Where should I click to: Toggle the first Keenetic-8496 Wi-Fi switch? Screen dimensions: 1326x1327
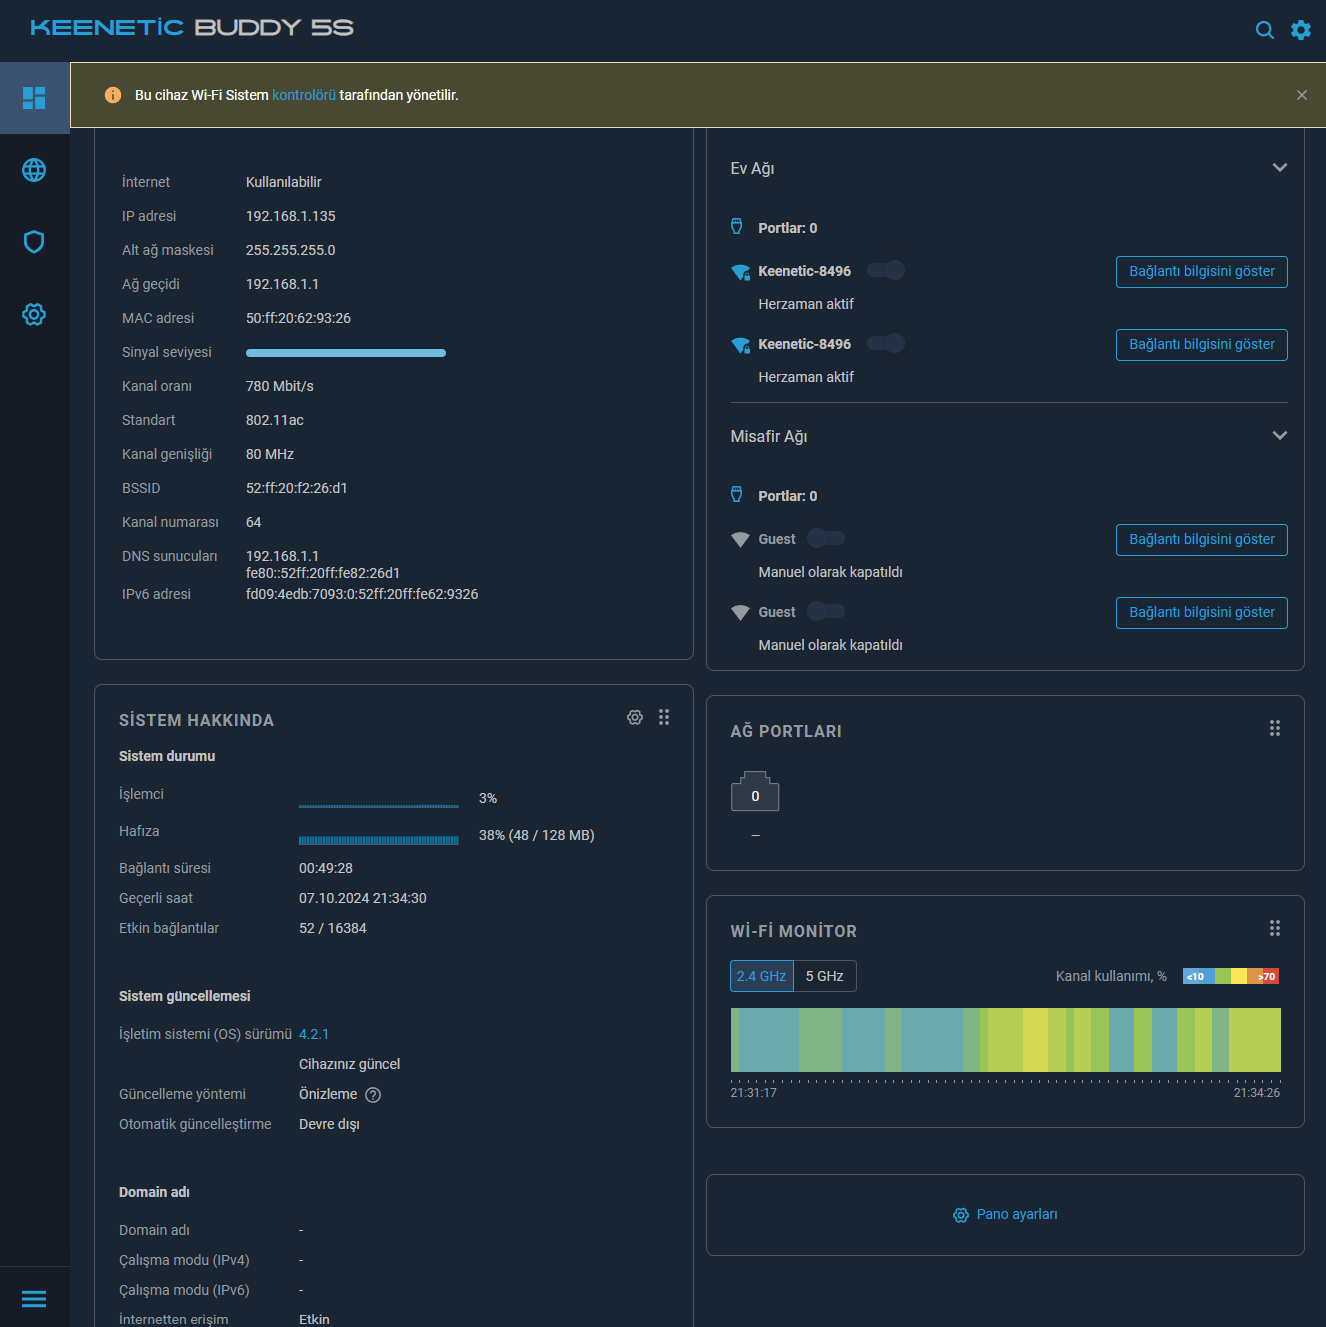886,271
